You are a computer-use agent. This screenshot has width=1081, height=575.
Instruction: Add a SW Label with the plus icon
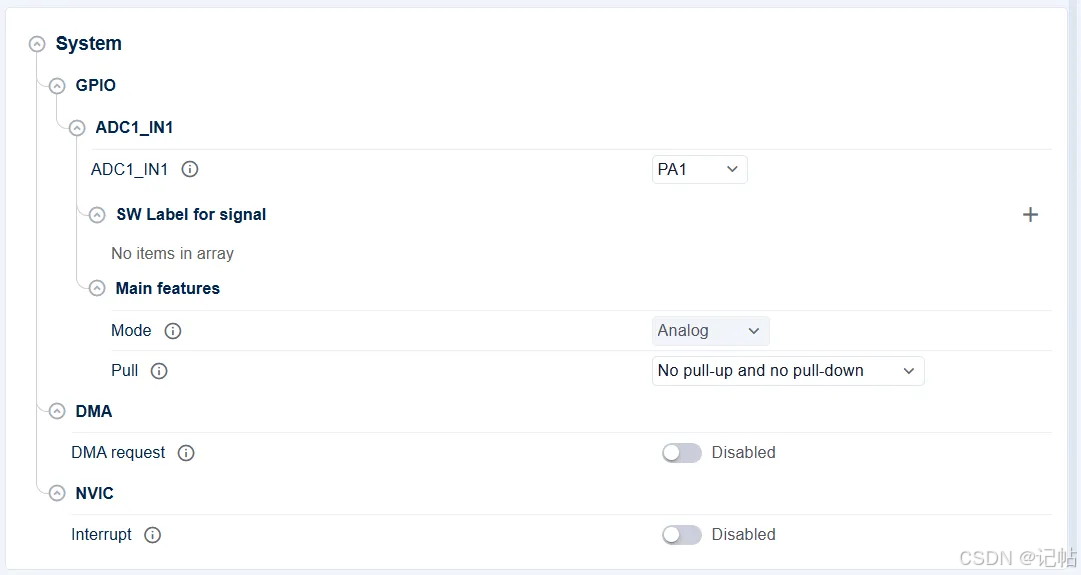tap(1030, 214)
